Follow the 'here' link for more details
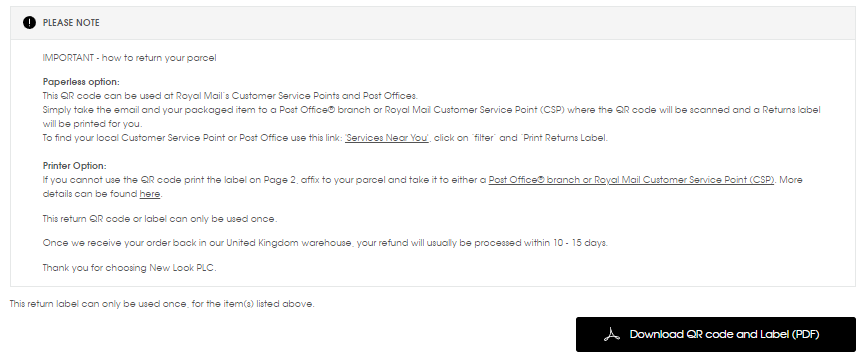The height and width of the screenshot is (362, 868). click(149, 194)
